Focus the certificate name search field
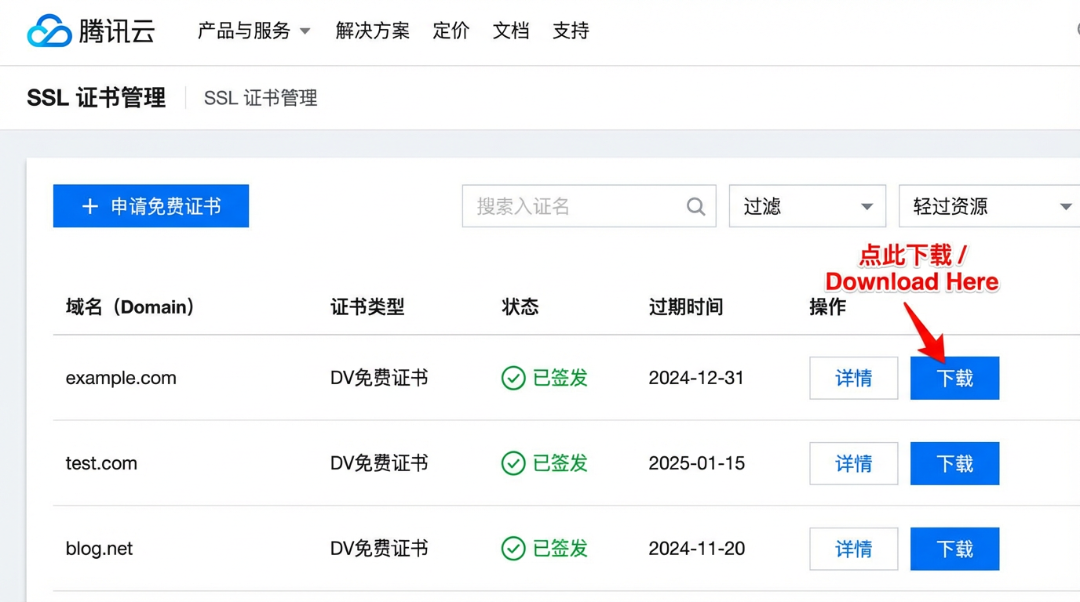 pyautogui.click(x=589, y=206)
